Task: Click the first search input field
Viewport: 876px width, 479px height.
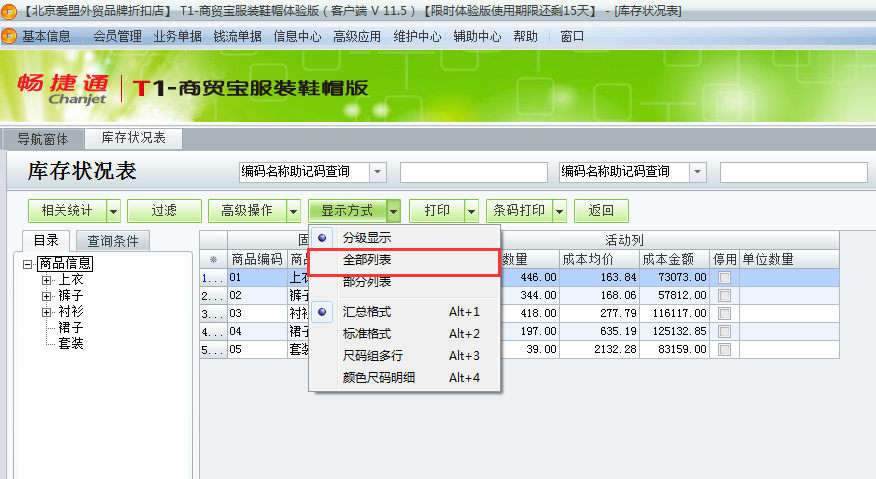Action: point(474,172)
